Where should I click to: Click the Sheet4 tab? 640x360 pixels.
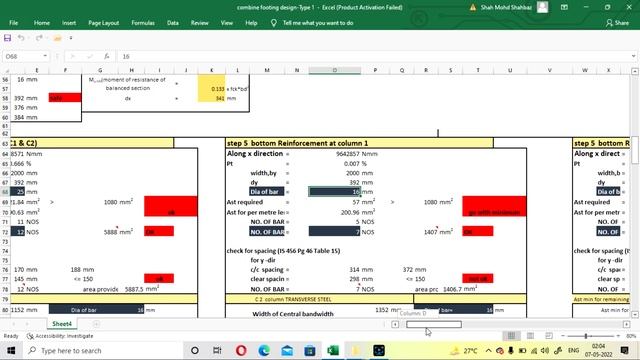62,324
